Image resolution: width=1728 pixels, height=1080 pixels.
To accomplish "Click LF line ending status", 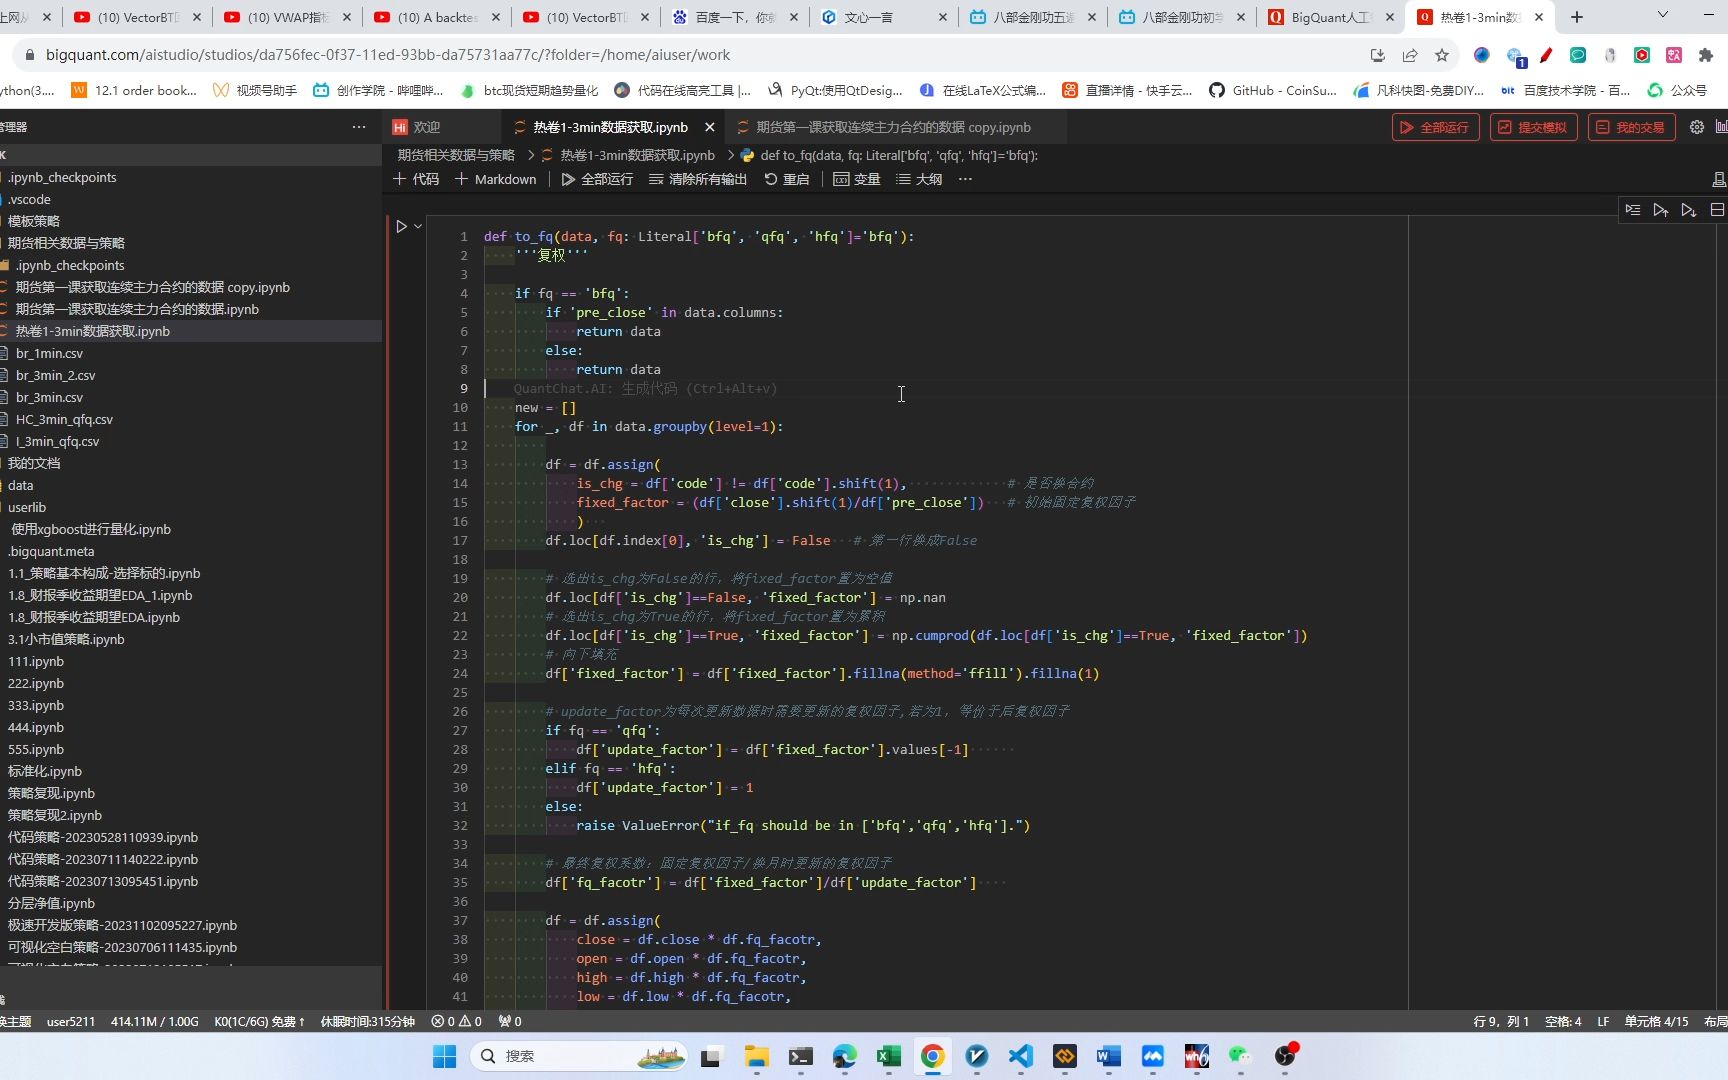I will tap(1603, 1021).
